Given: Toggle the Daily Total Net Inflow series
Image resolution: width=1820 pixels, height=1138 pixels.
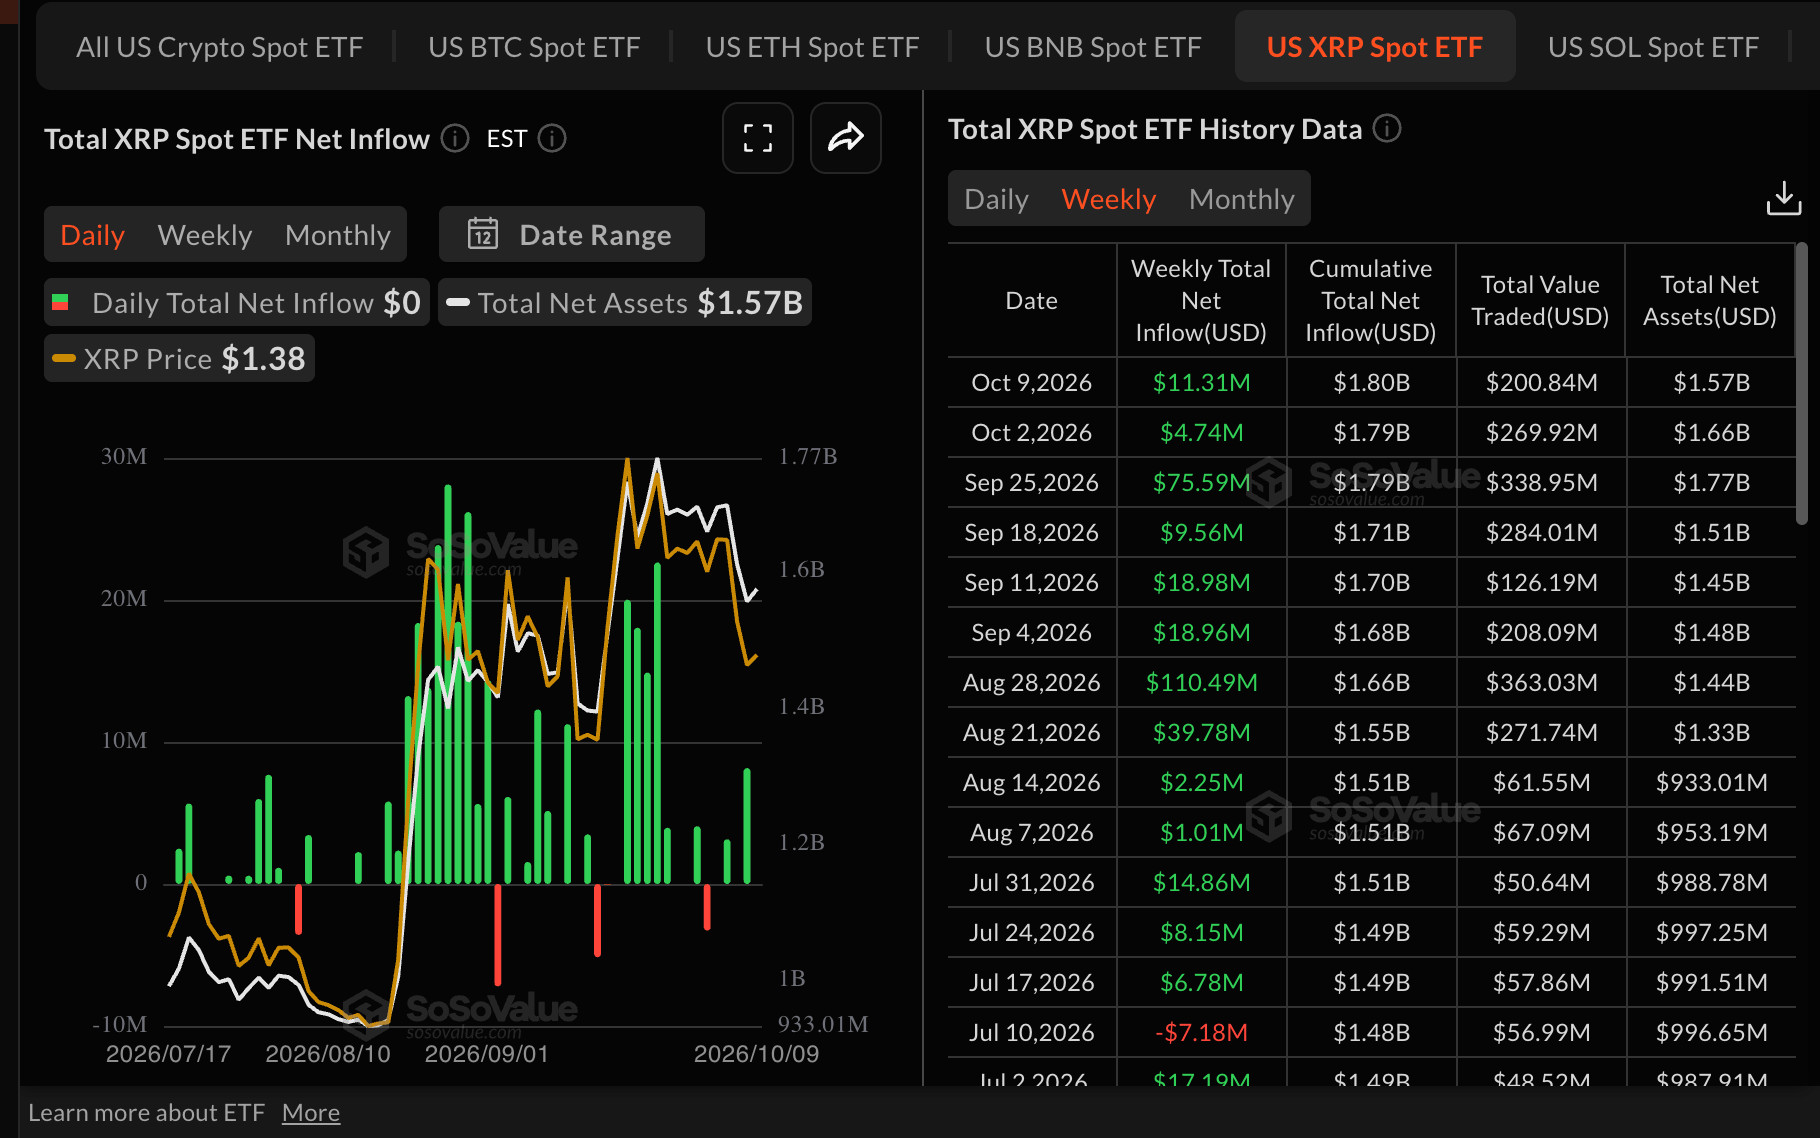Looking at the screenshot, I should pos(237,302).
